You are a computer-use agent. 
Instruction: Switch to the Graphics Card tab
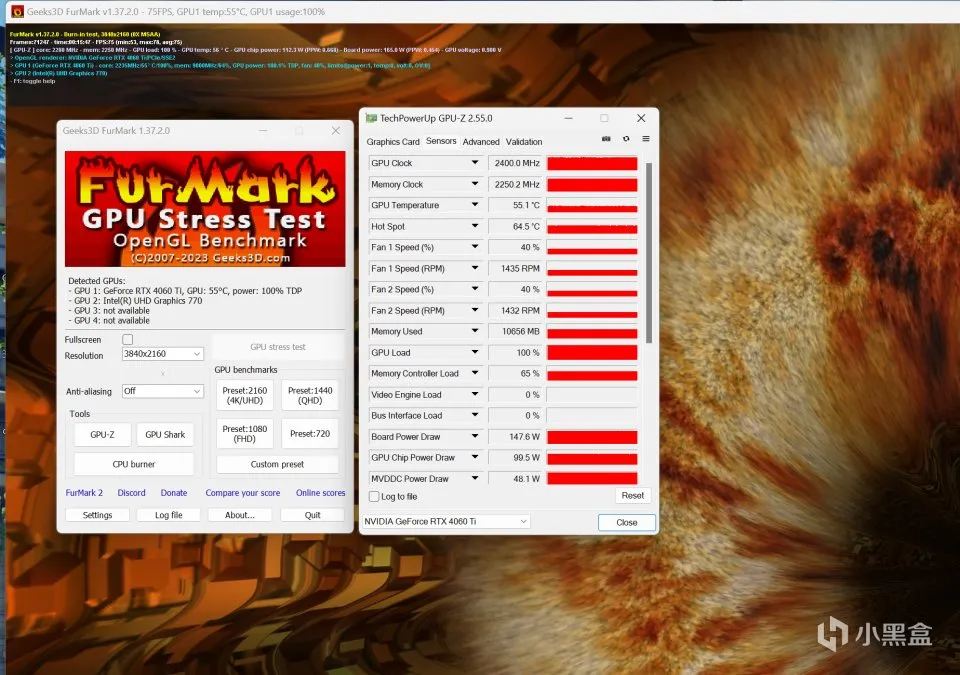coord(393,141)
